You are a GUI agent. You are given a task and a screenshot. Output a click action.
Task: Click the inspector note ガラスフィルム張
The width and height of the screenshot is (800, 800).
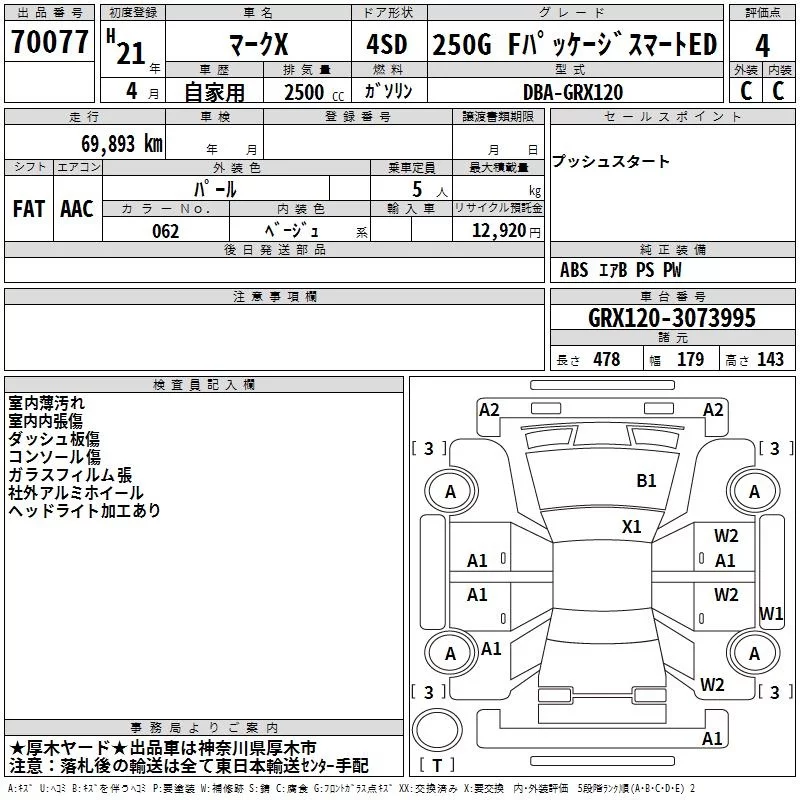pos(70,474)
